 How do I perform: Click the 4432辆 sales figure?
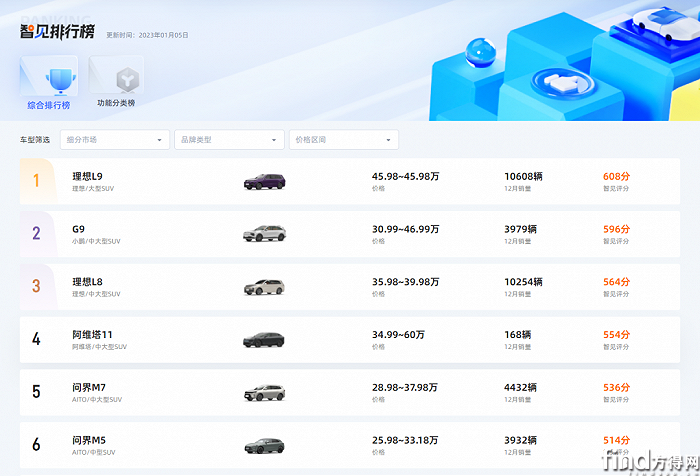click(x=521, y=387)
